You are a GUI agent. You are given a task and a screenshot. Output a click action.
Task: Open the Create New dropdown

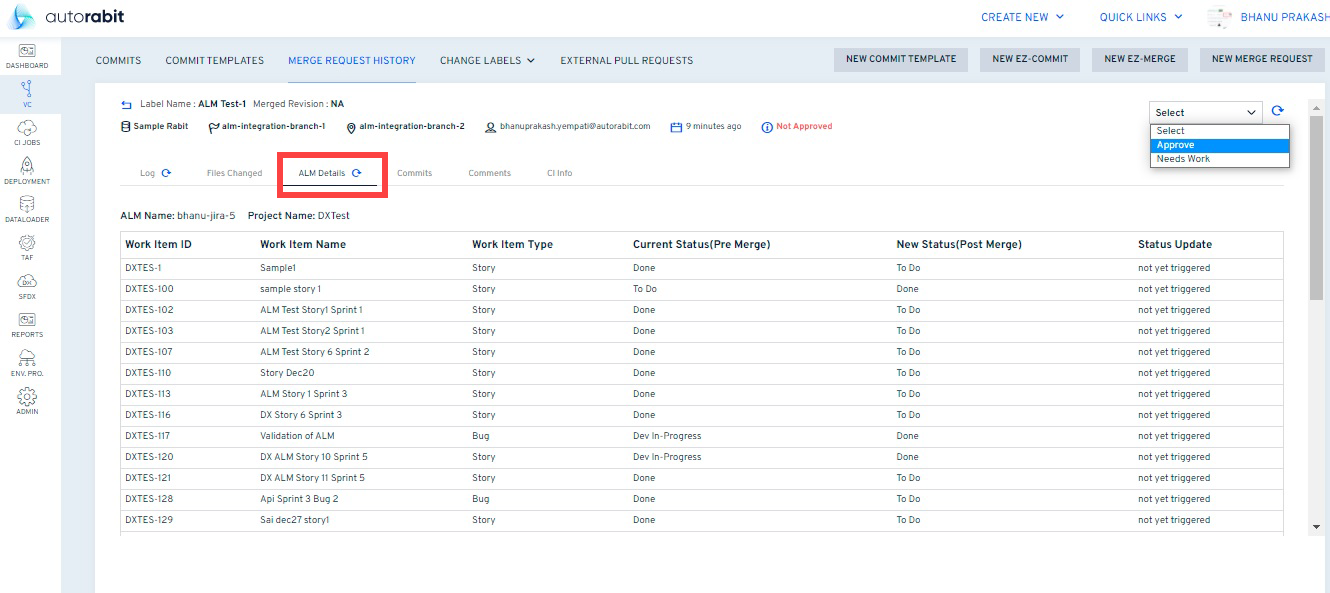(x=1022, y=17)
